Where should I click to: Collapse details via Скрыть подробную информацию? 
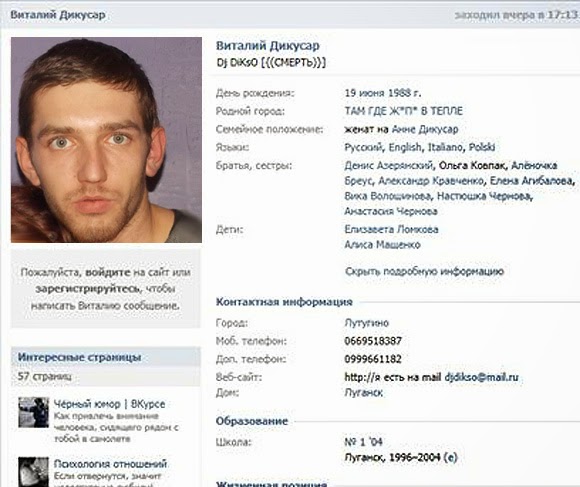coord(424,271)
